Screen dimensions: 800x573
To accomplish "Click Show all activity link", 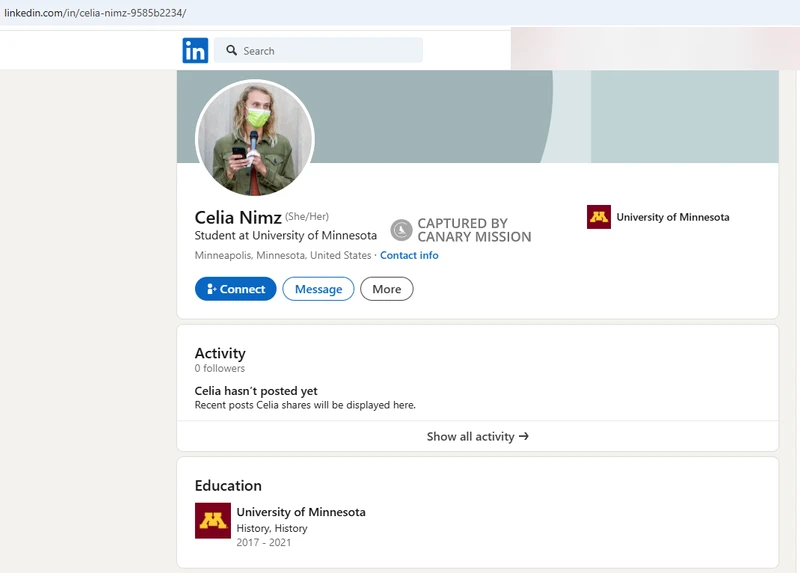I will click(x=478, y=436).
